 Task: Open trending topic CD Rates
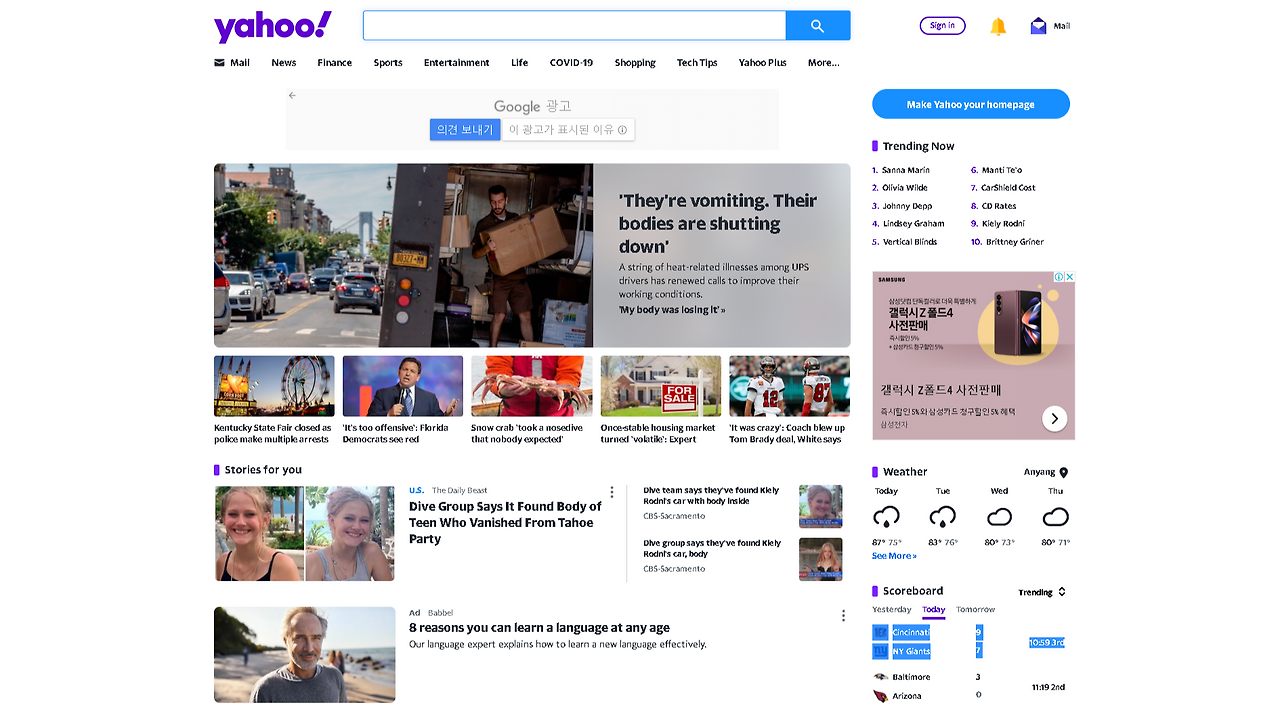coord(1000,206)
